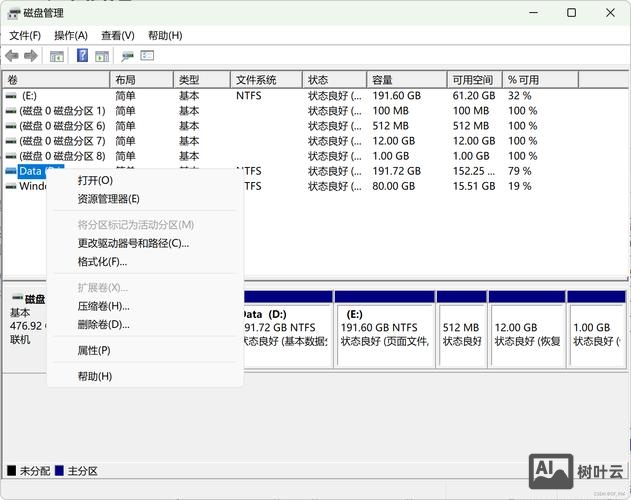Click the refresh disk toolbar icon
631x500 pixels.
(128, 56)
